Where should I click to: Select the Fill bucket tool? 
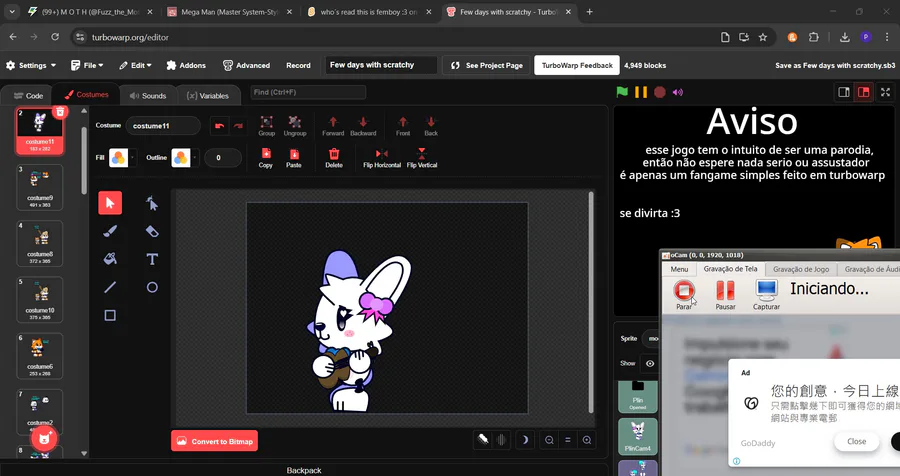click(x=110, y=259)
